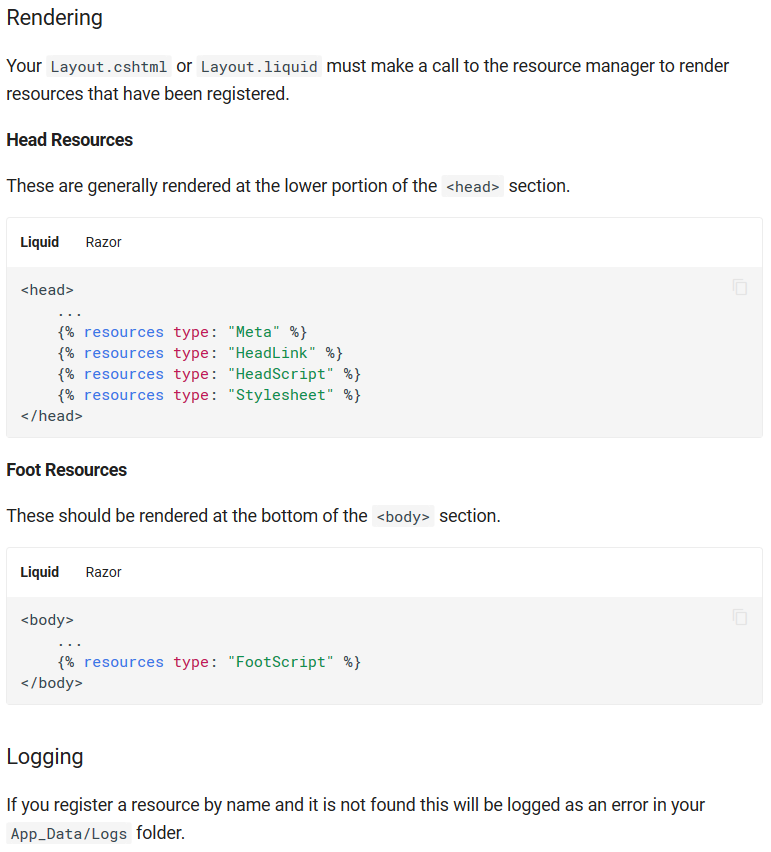This screenshot has width=771, height=852.
Task: Click the "Stylesheet" string in code block
Action: [280, 395]
